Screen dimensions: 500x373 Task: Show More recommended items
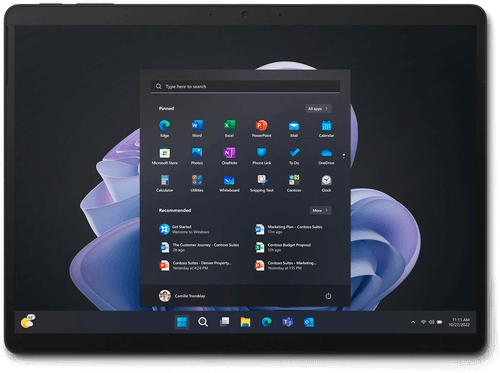320,210
